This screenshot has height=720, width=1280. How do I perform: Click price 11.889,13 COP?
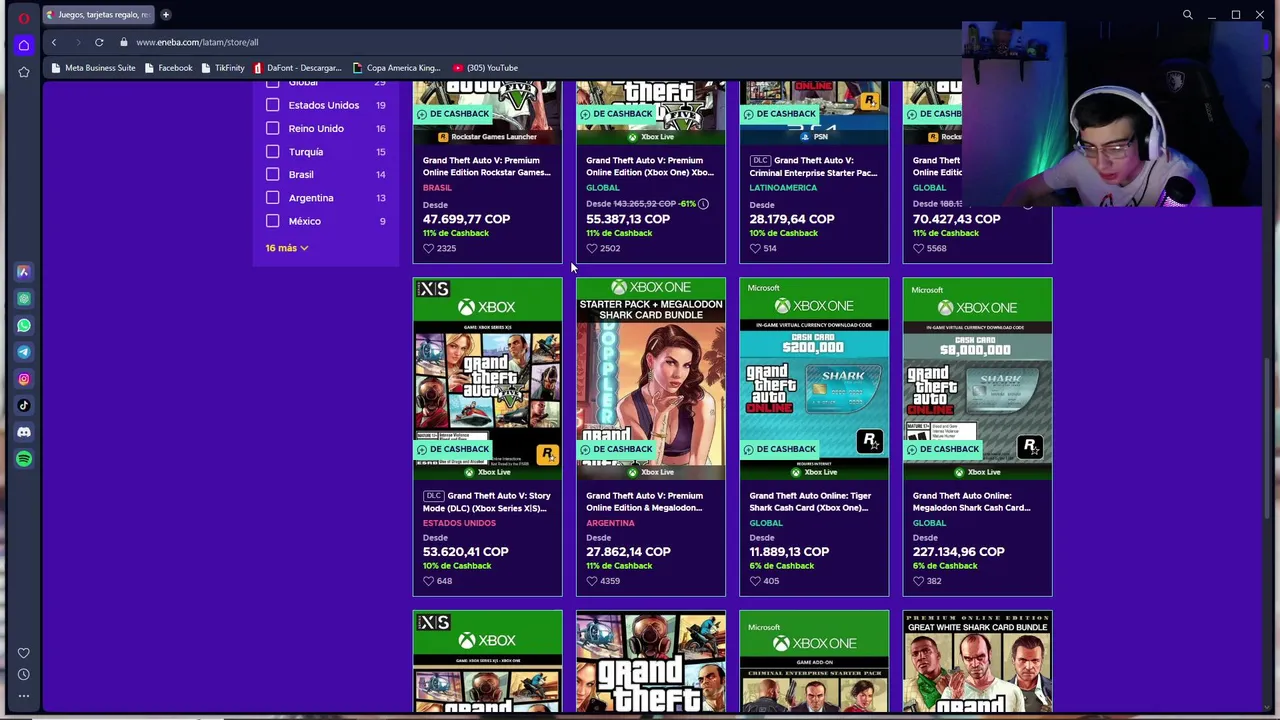(x=789, y=552)
